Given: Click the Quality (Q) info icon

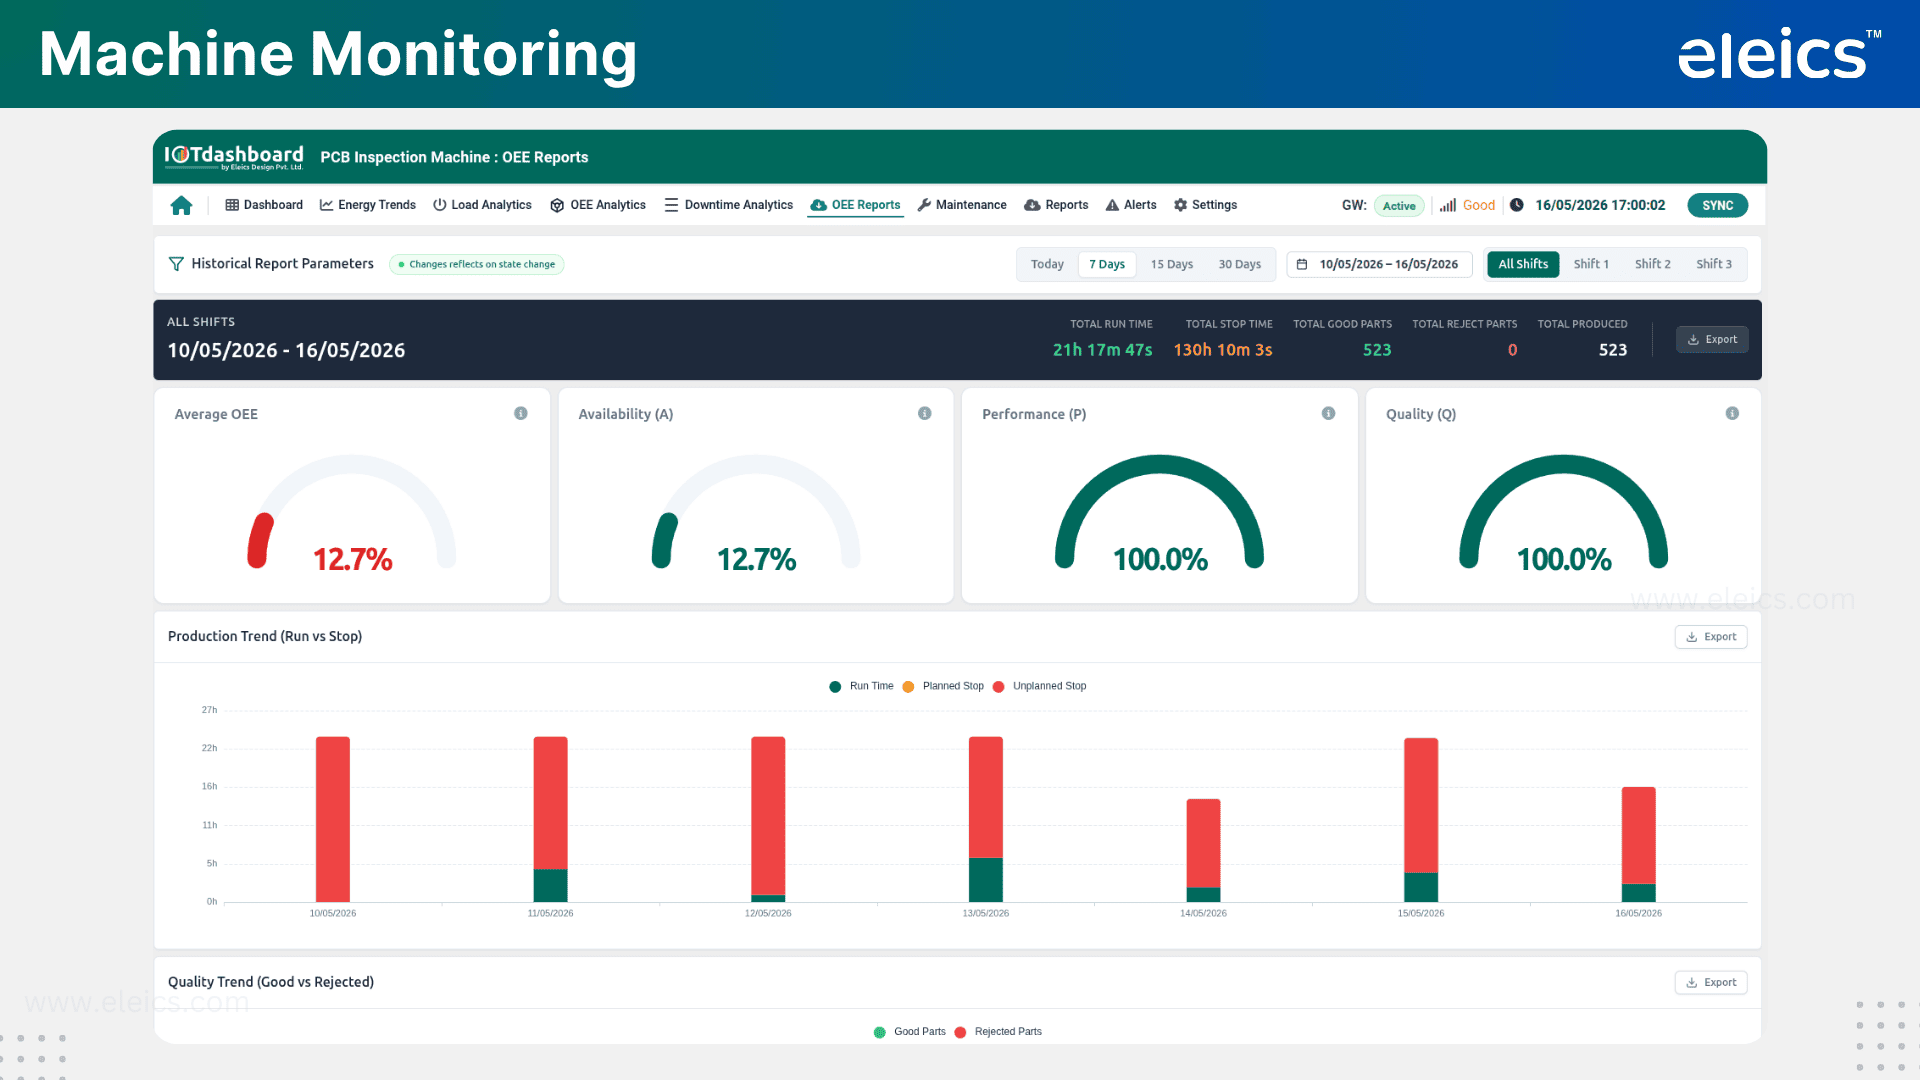Looking at the screenshot, I should pos(1732,413).
